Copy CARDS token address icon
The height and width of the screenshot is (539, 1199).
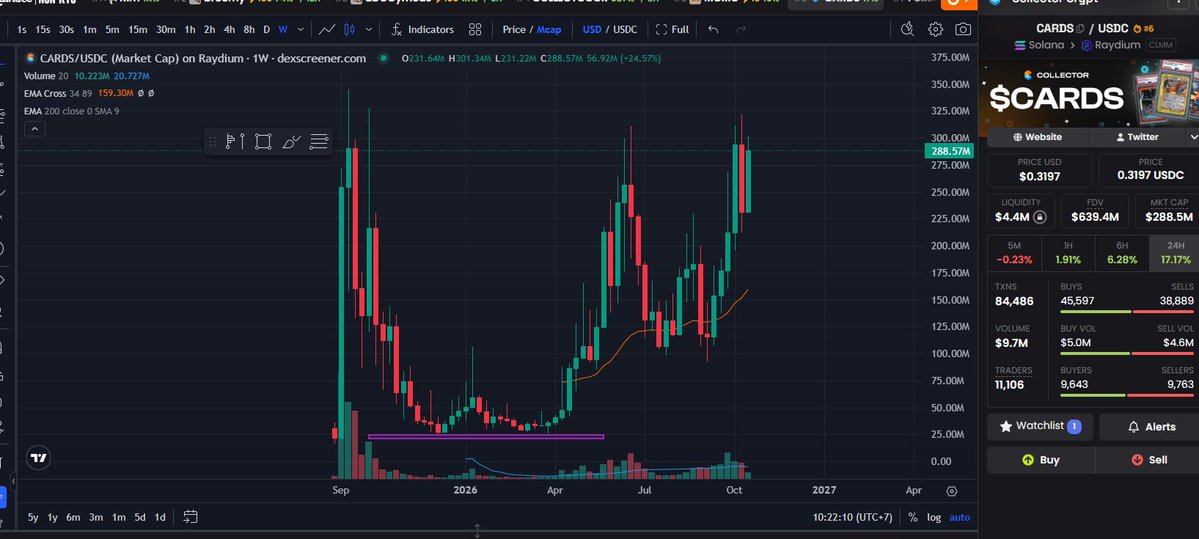(x=1080, y=28)
